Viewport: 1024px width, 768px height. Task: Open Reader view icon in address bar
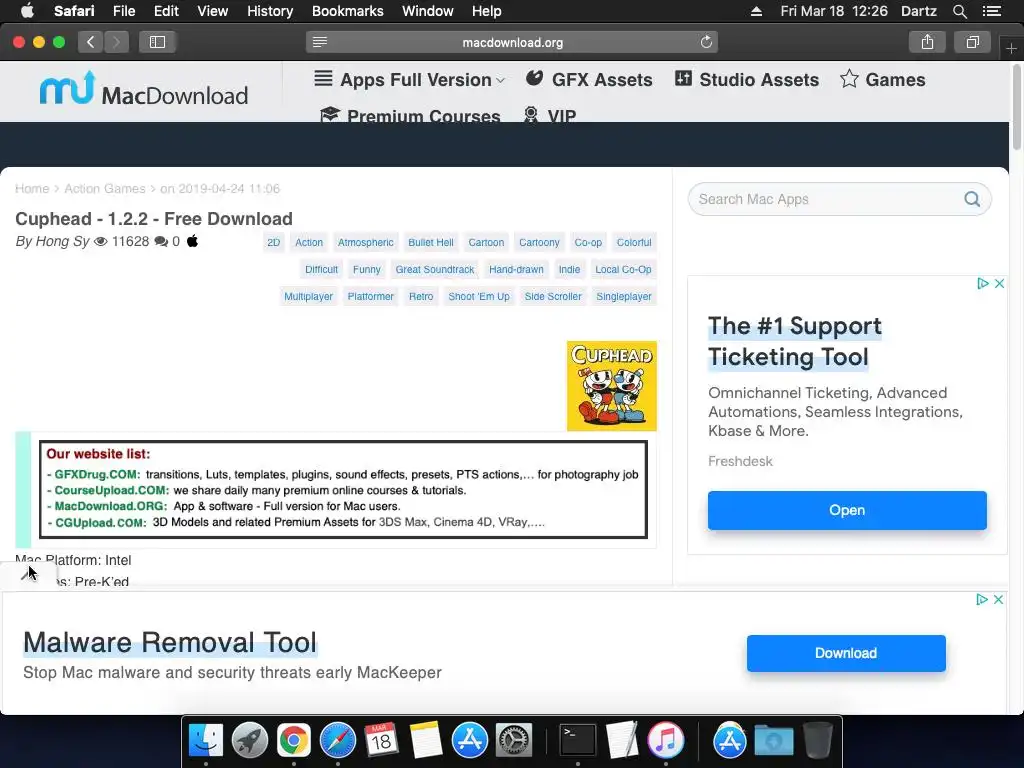point(319,42)
